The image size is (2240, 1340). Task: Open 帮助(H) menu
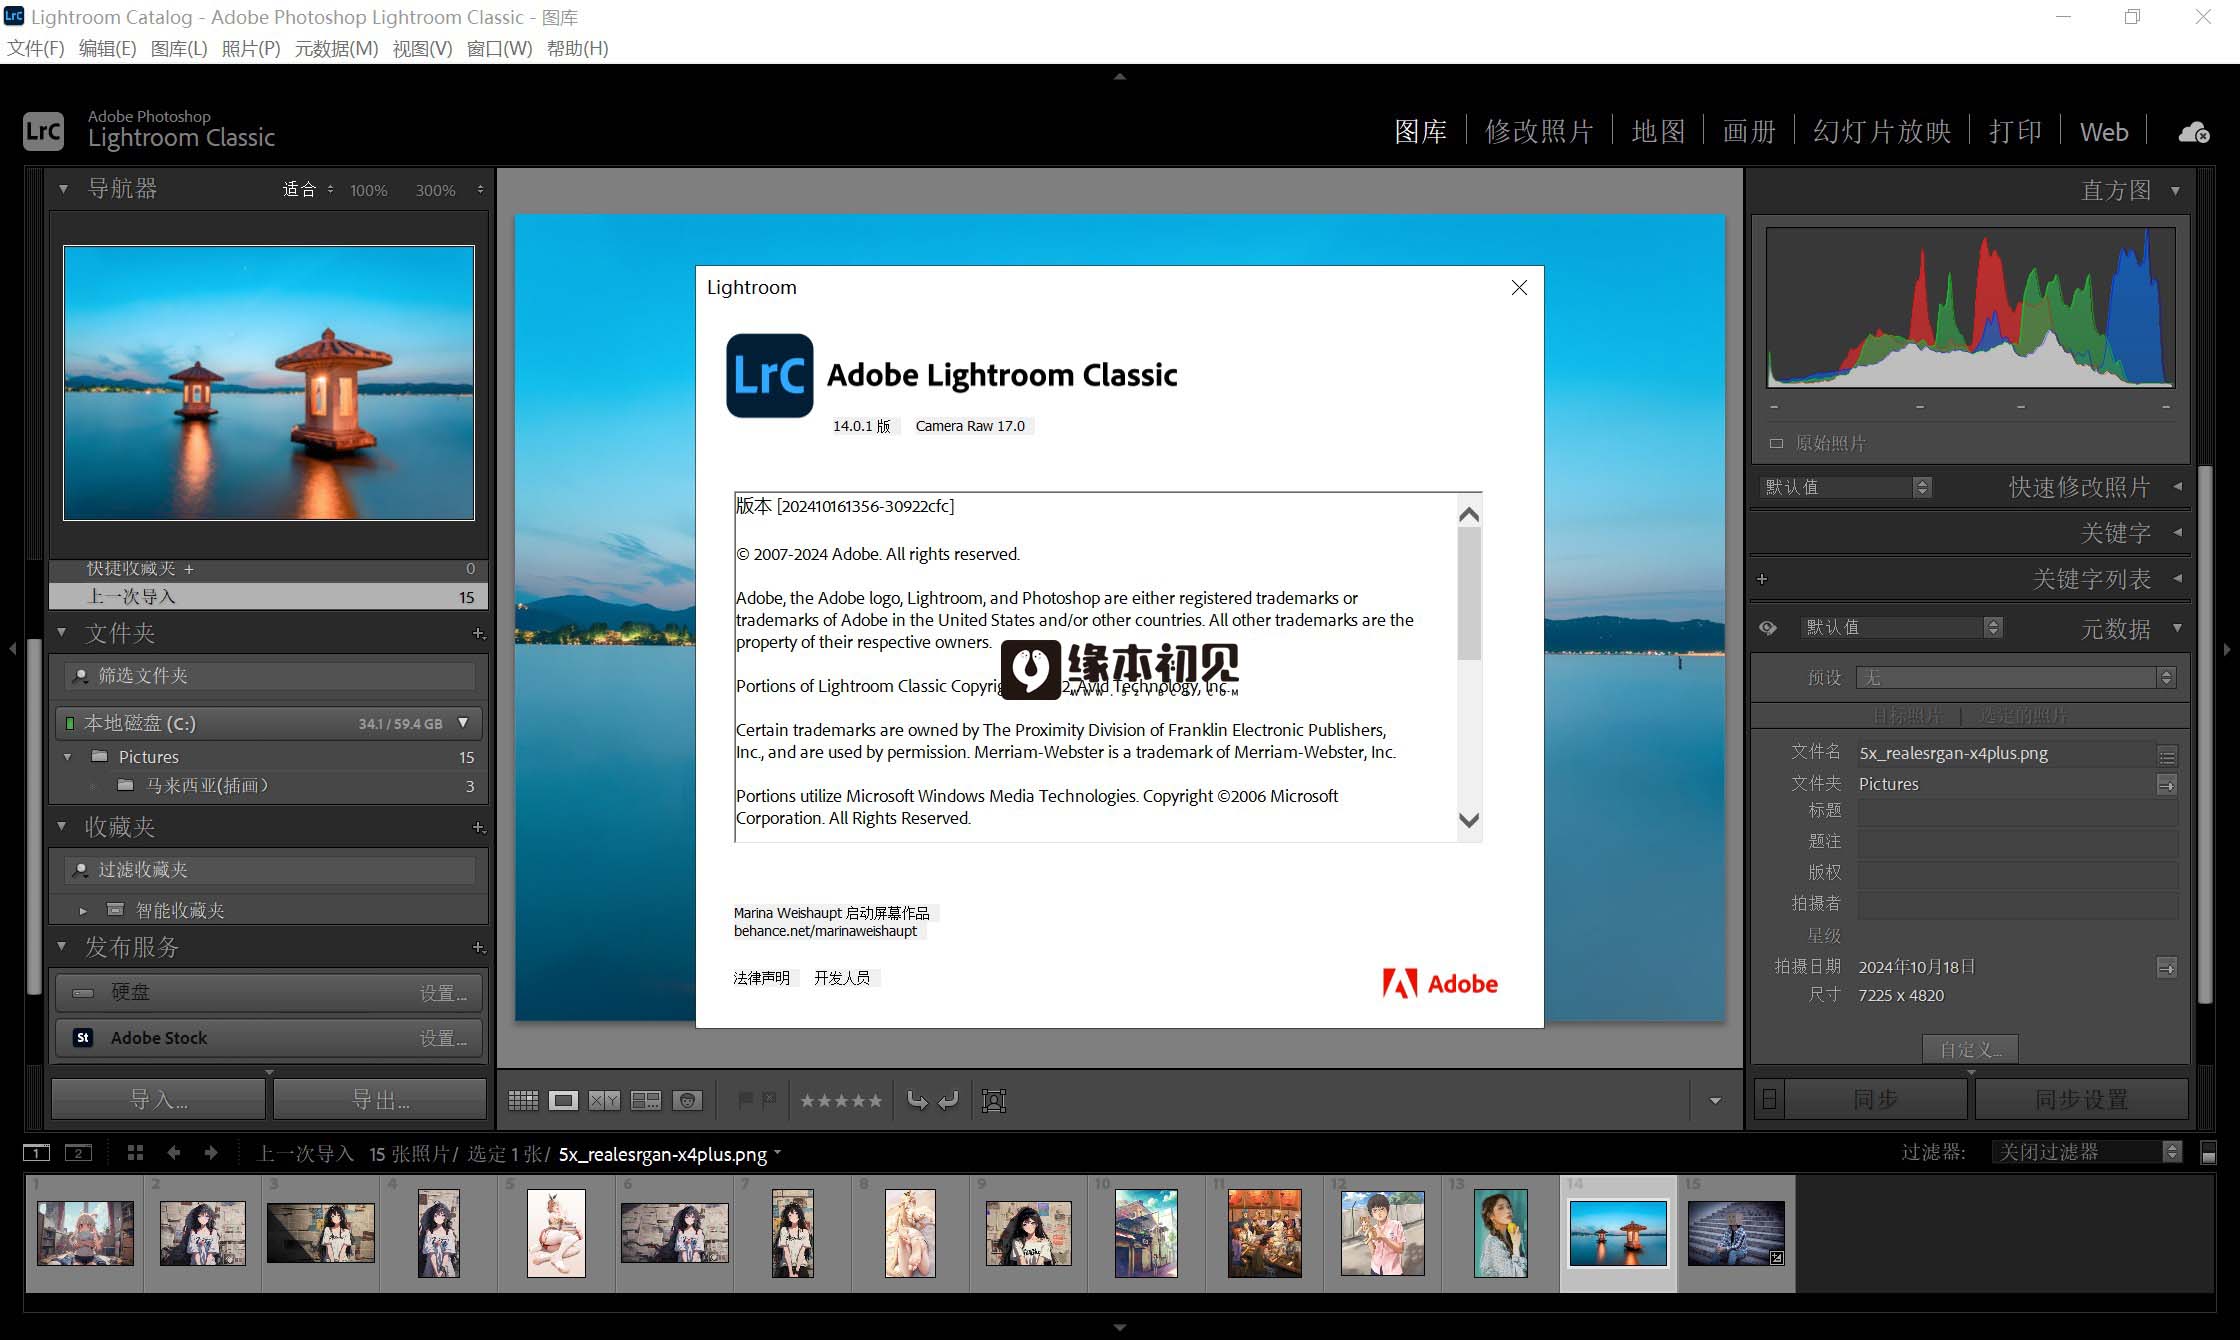point(578,48)
